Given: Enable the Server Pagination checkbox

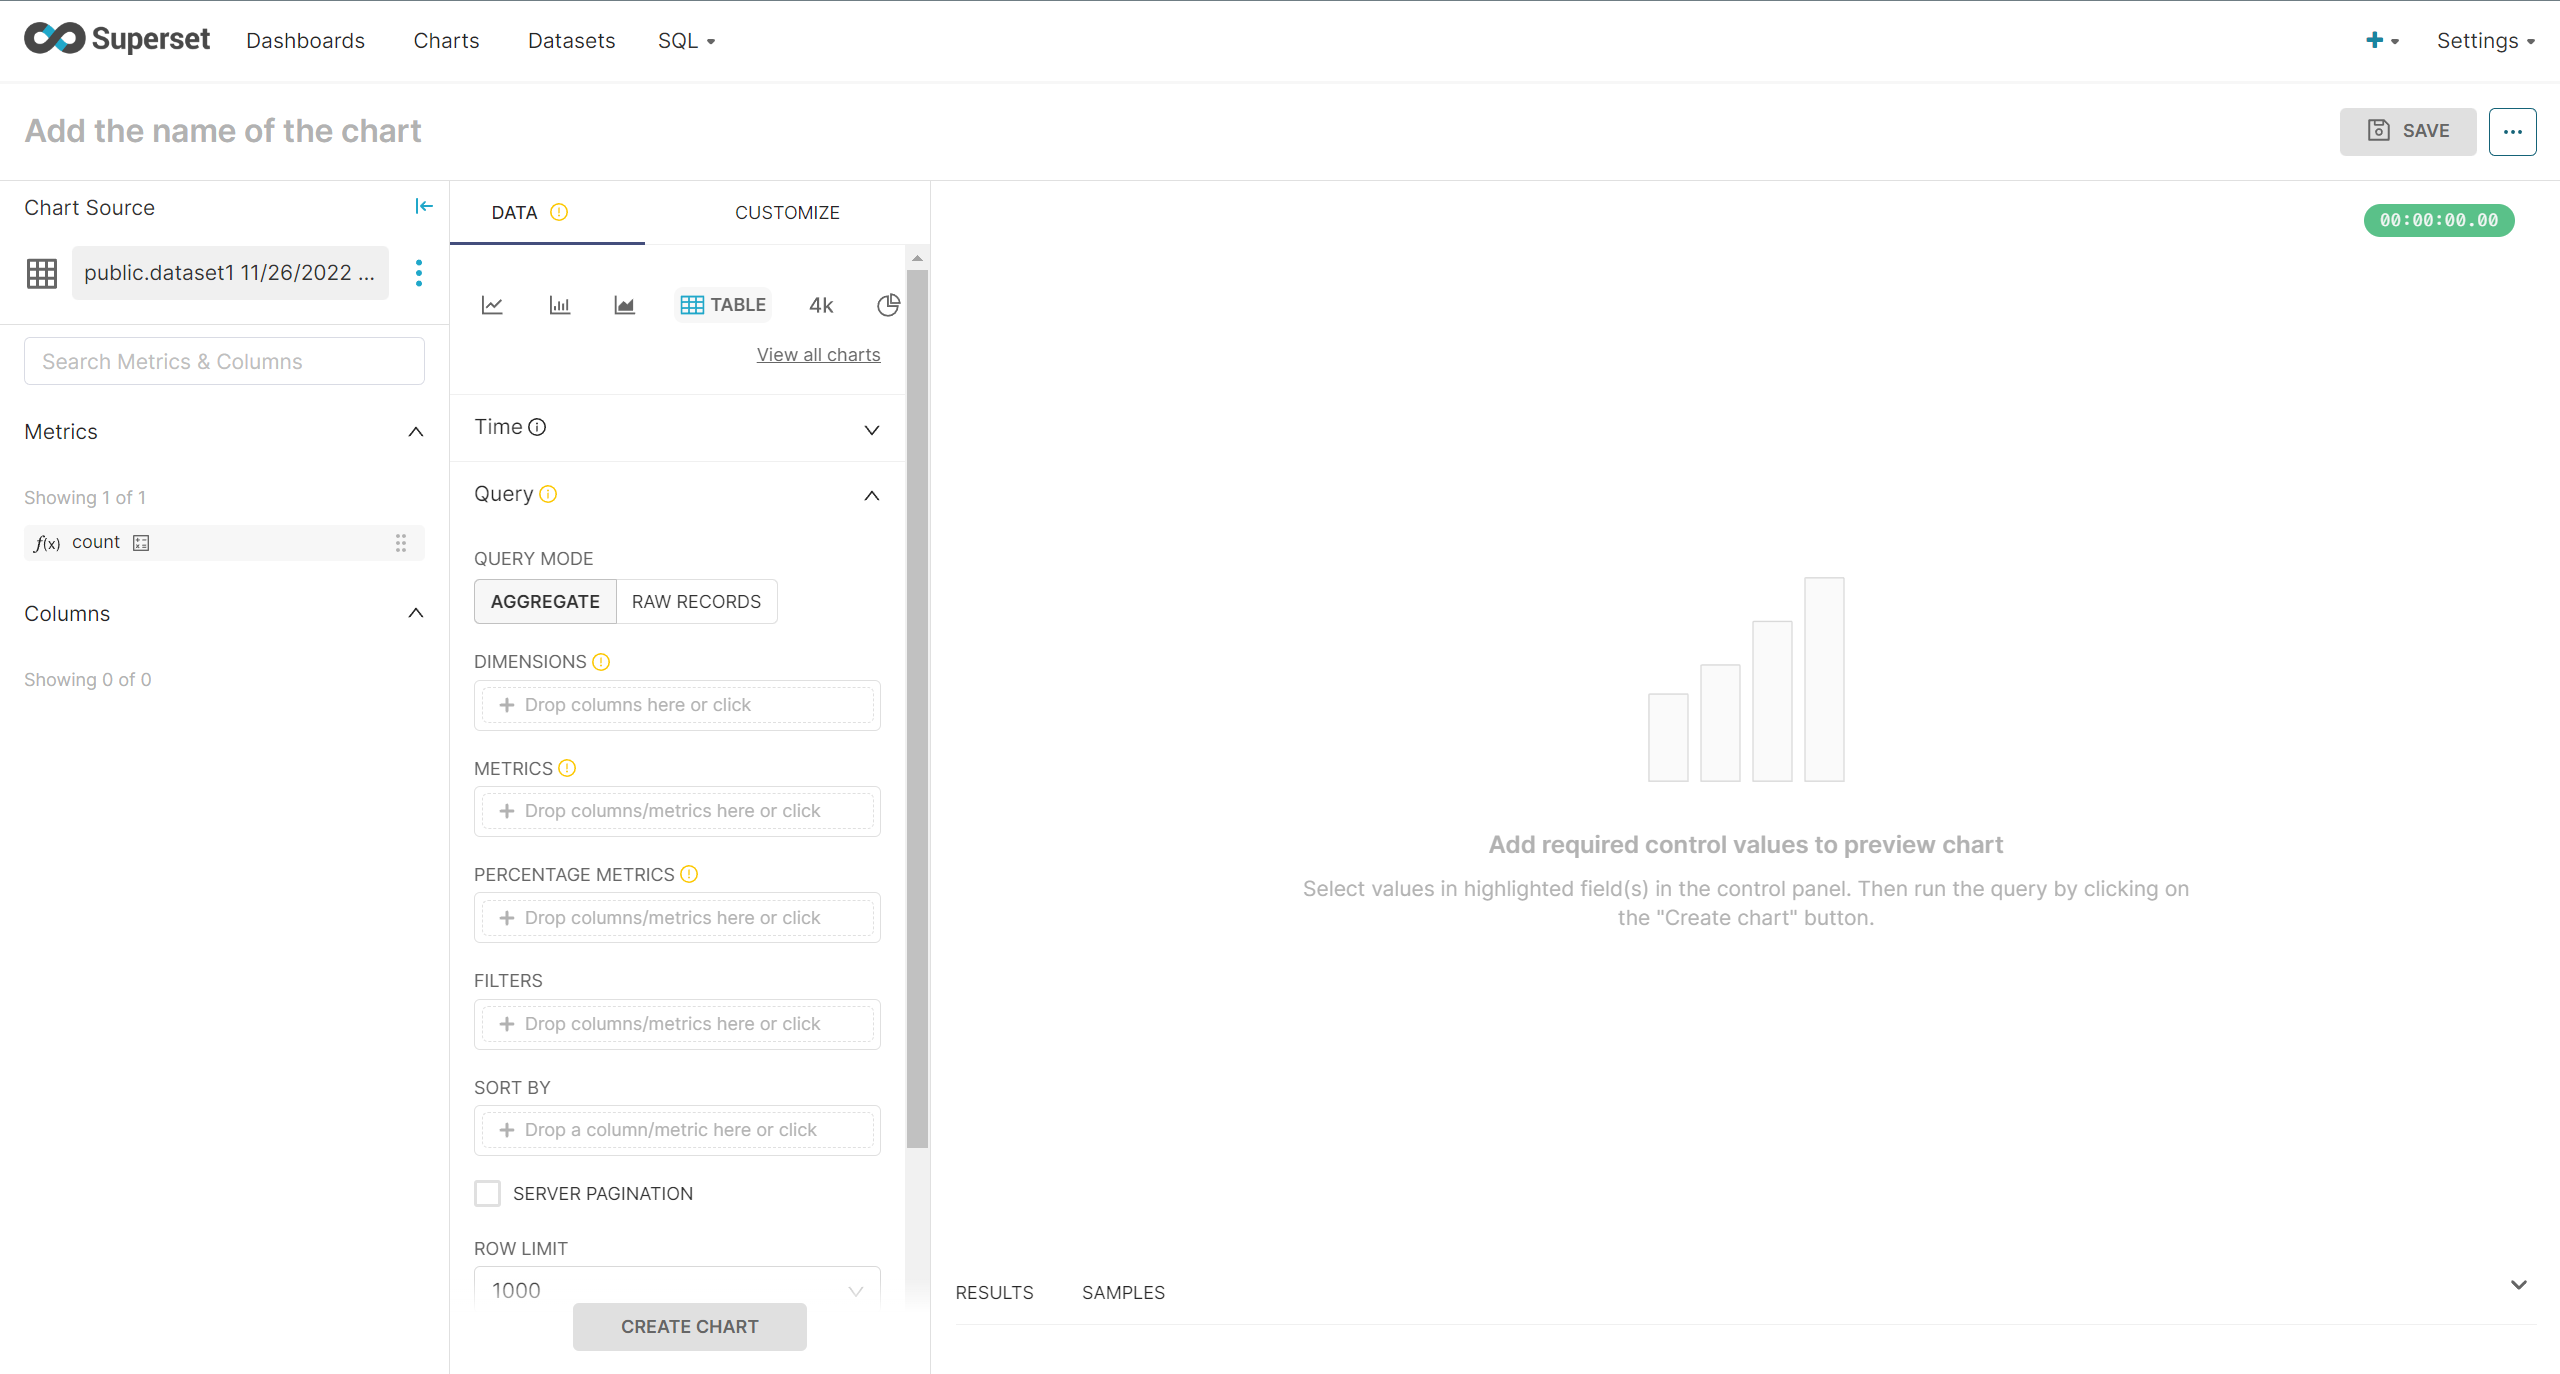Looking at the screenshot, I should click(x=487, y=1193).
